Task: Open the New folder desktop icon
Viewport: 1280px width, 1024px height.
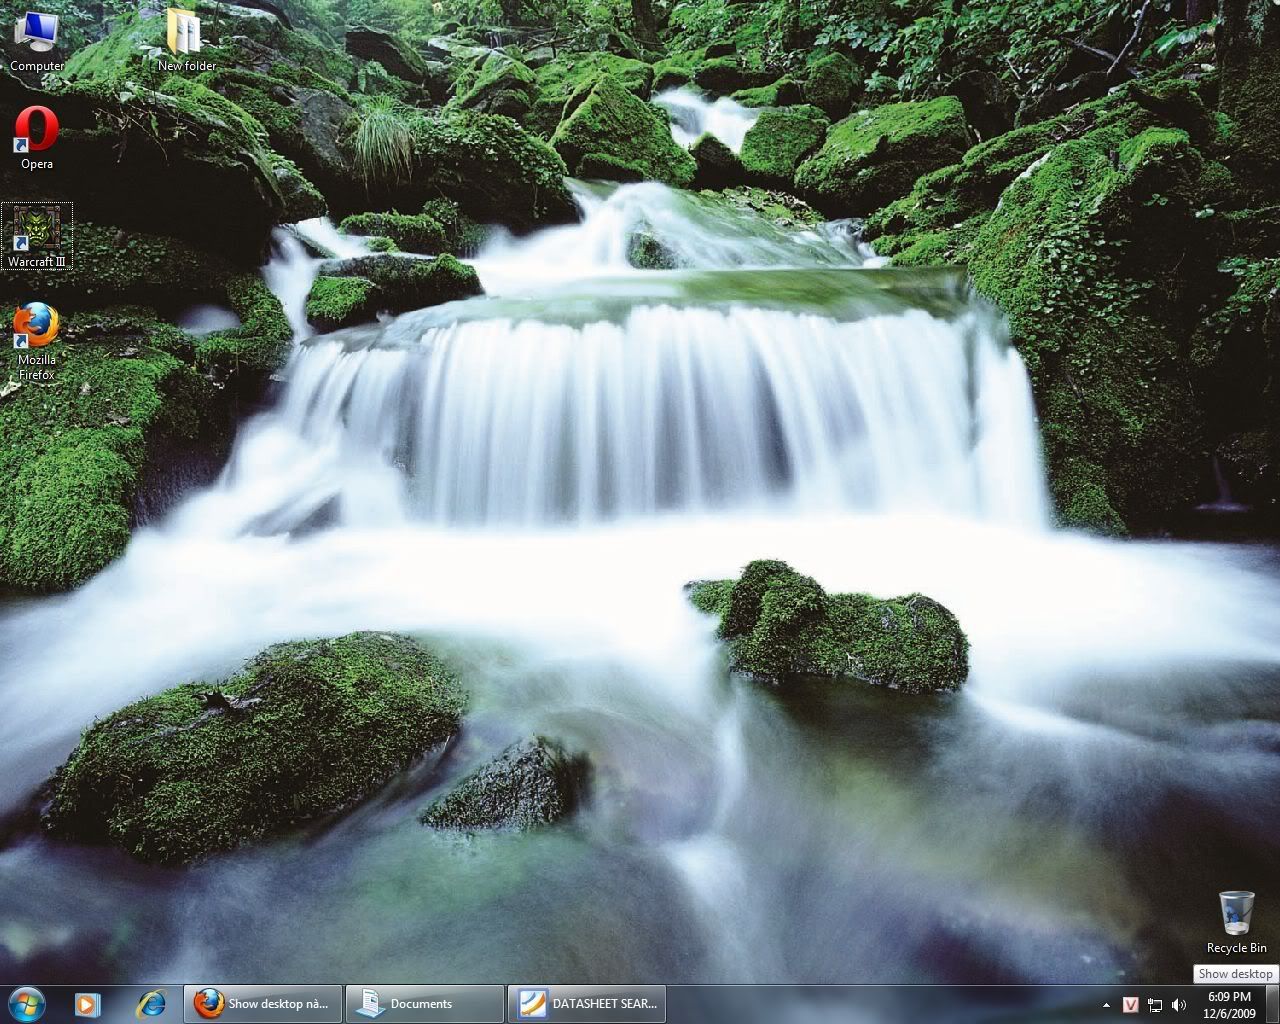Action: tap(187, 41)
